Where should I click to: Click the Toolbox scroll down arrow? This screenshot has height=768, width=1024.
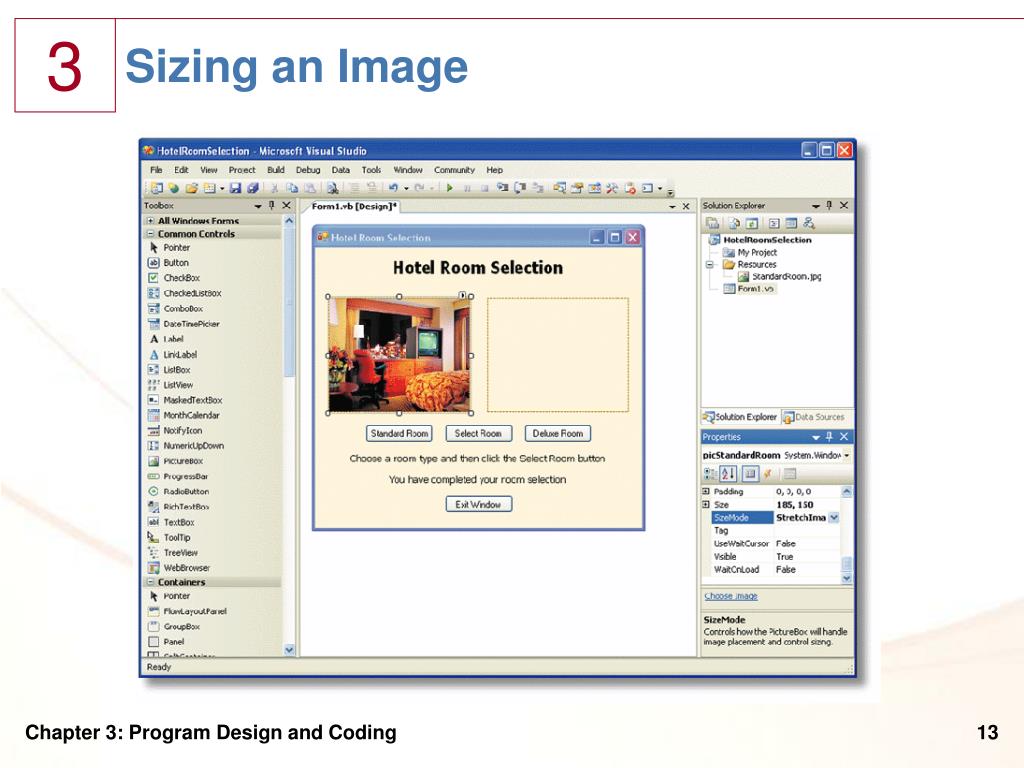[289, 650]
